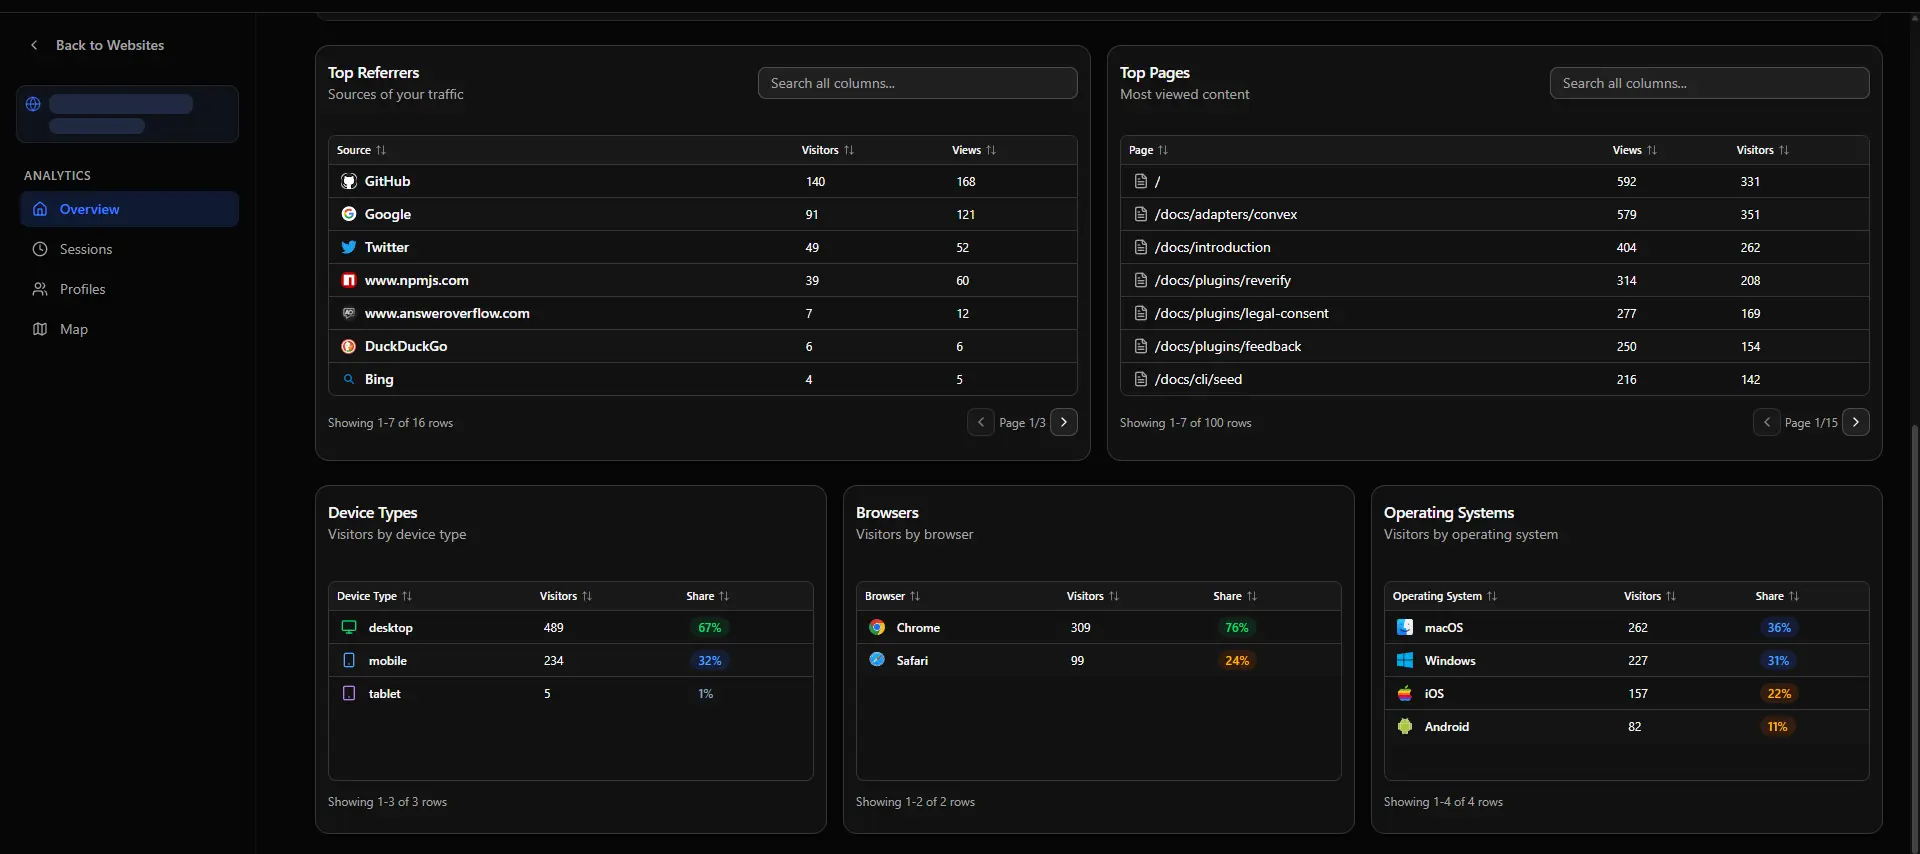Sort Browsers table by Visitors

pyautogui.click(x=1092, y=596)
